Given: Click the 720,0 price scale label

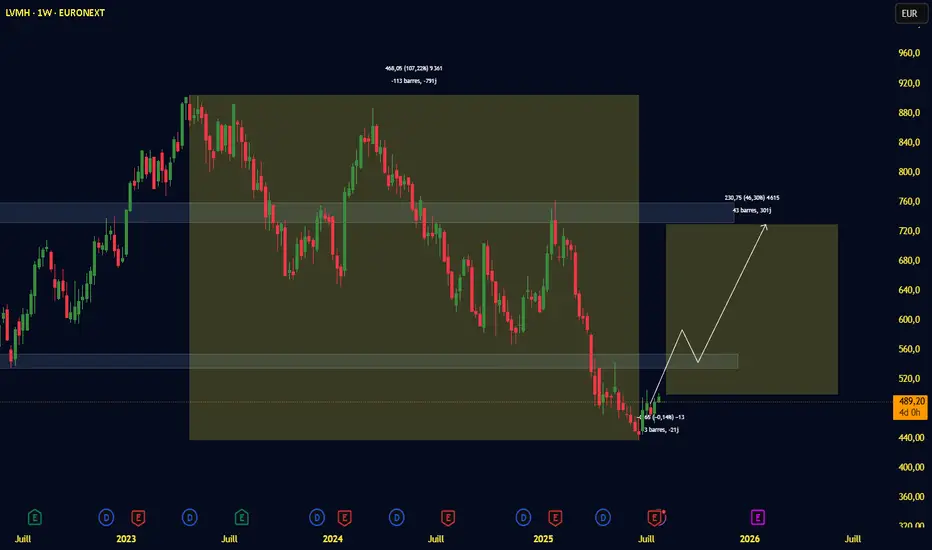Looking at the screenshot, I should point(909,231).
